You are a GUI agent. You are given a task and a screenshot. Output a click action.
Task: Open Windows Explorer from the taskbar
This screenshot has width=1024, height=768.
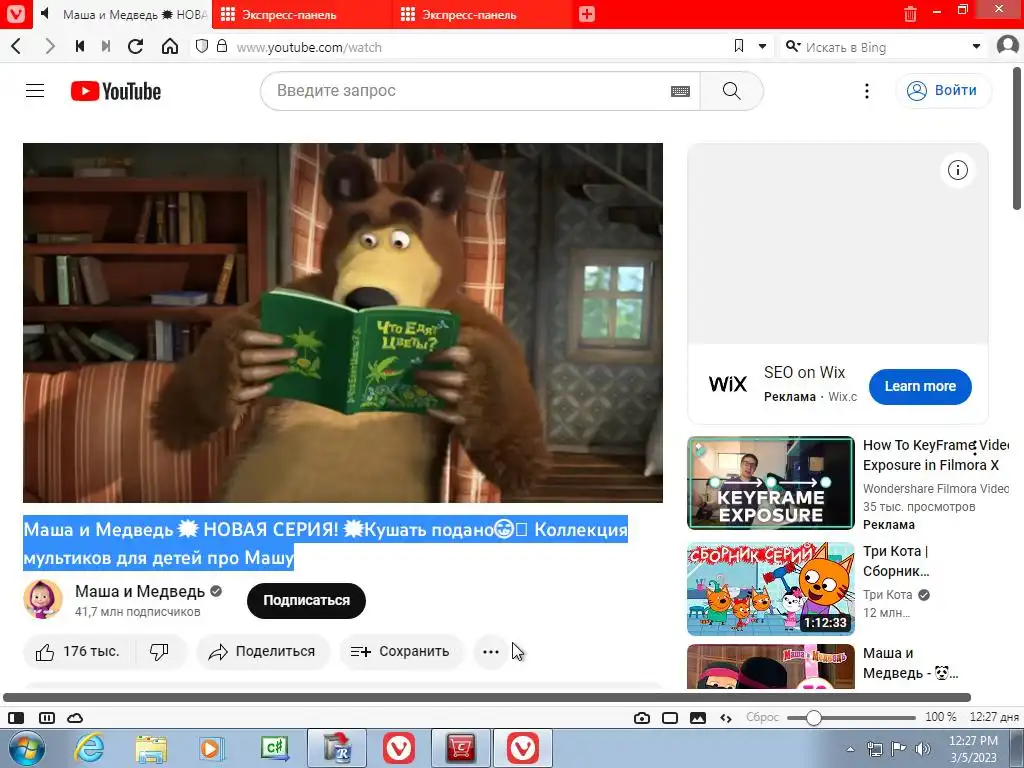(x=151, y=748)
